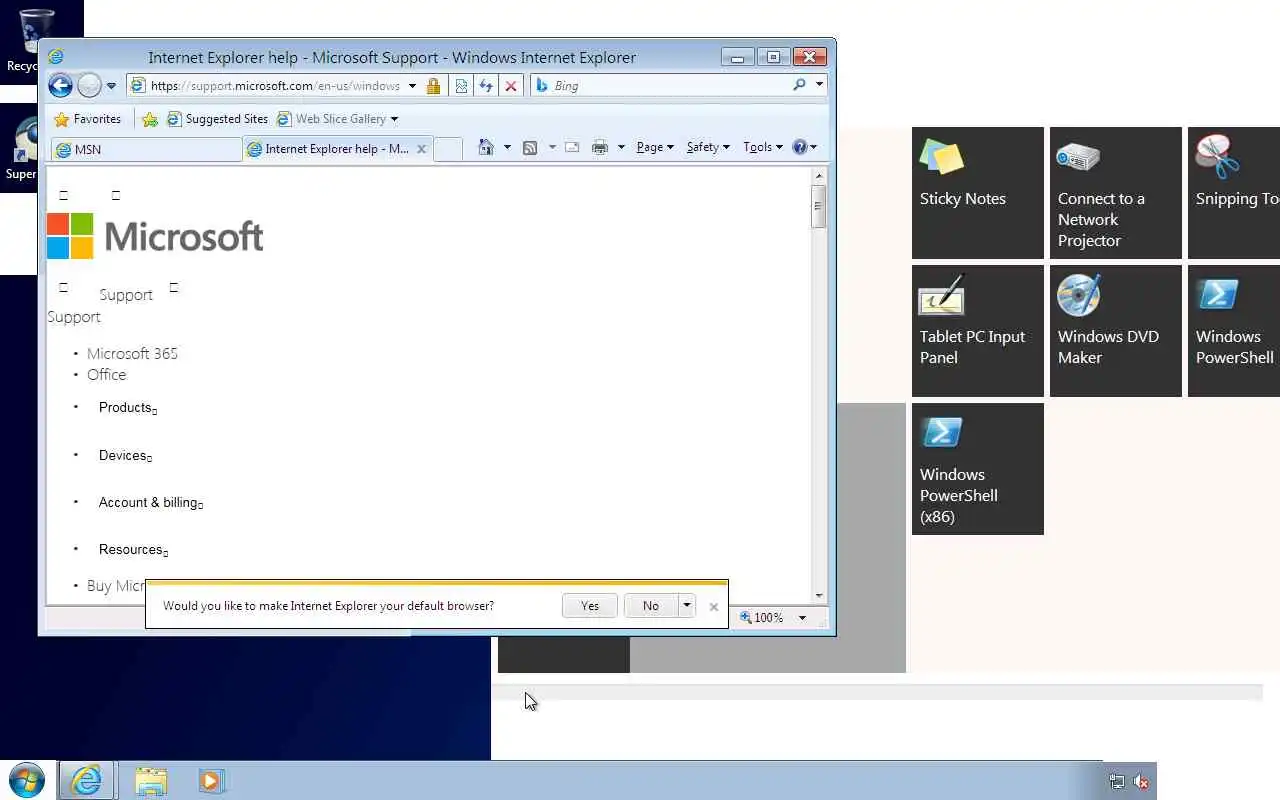Screen dimensions: 1280x800
Task: Expand the Home button dropdown arrow
Action: coord(507,147)
